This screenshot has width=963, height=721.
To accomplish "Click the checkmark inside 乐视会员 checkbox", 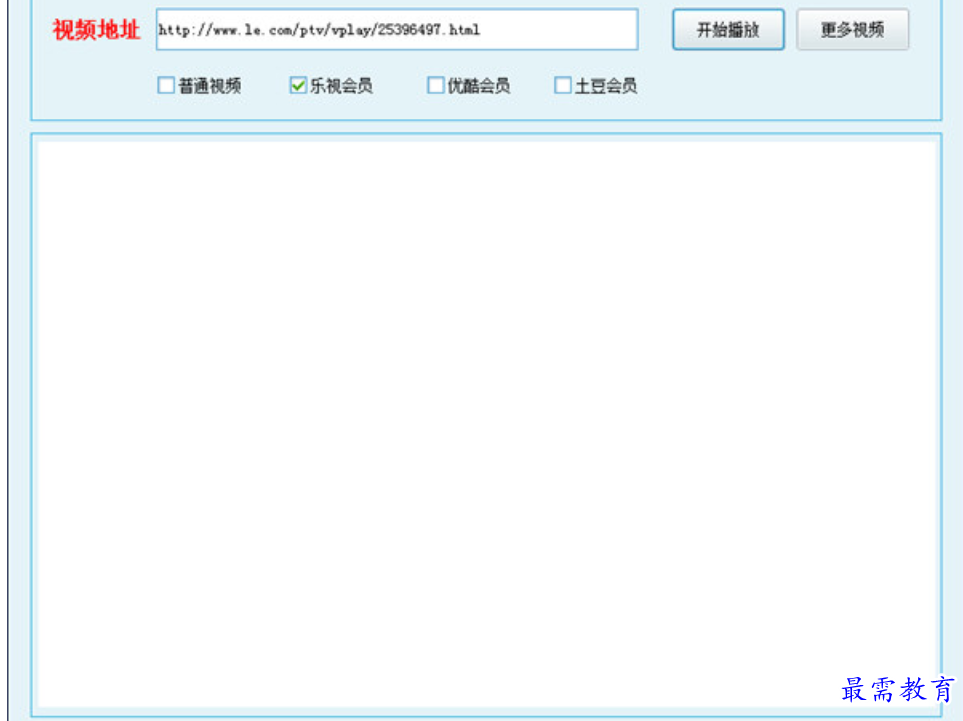I will pos(298,85).
